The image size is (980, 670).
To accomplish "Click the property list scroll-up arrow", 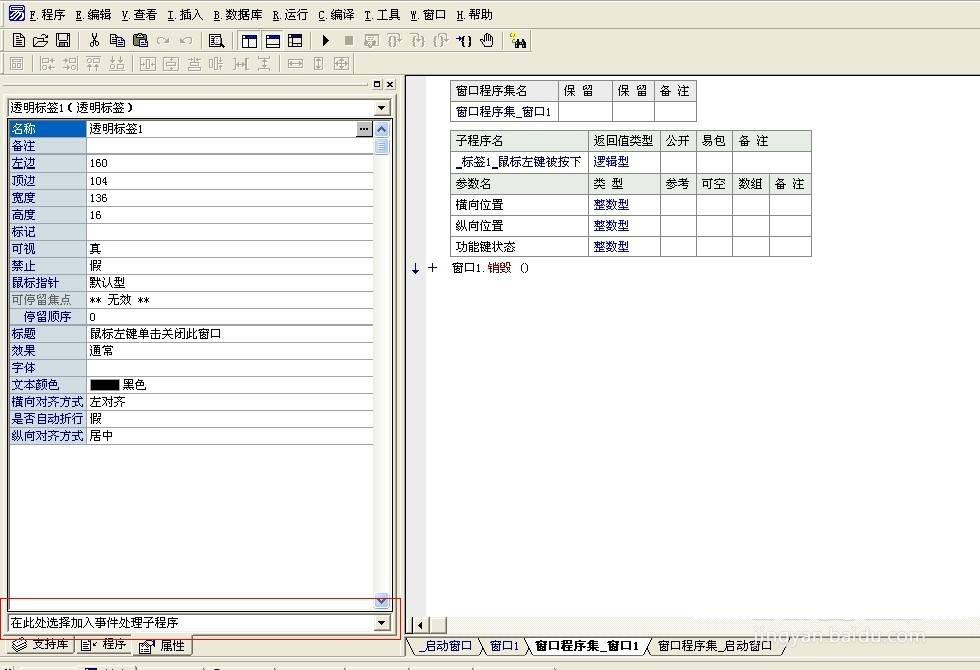I will tap(381, 129).
